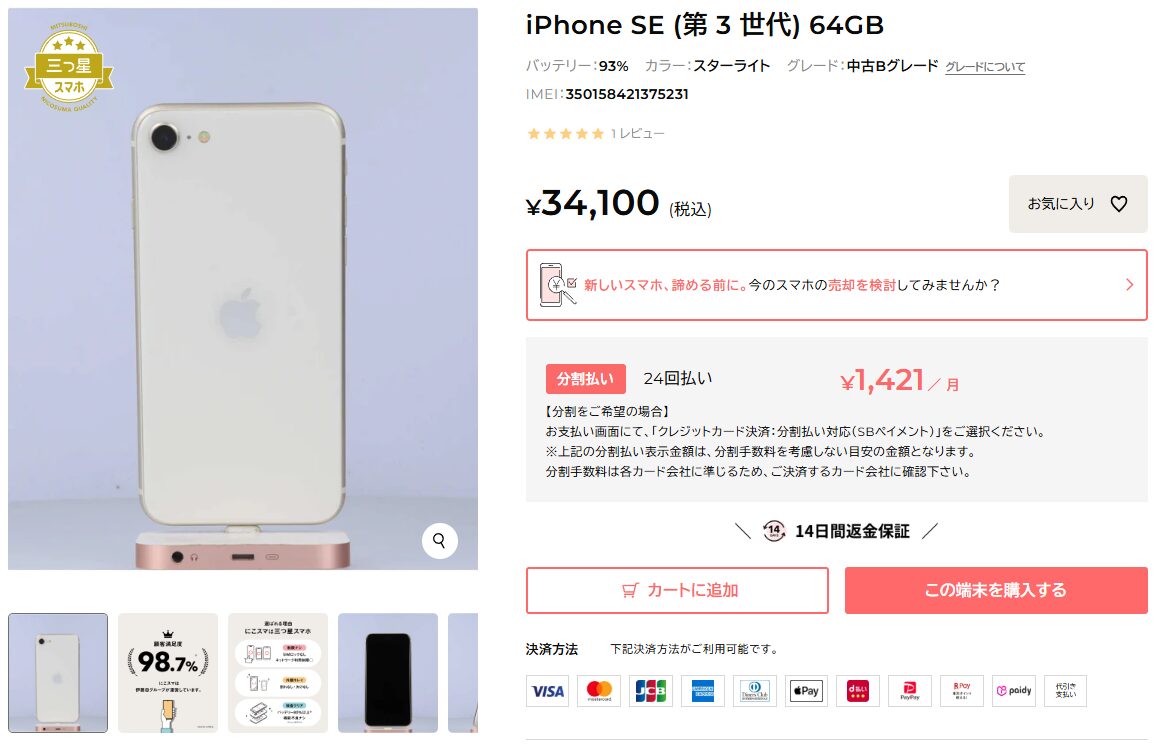Select the JCB payment icon
The image size is (1163, 744).
(x=650, y=691)
